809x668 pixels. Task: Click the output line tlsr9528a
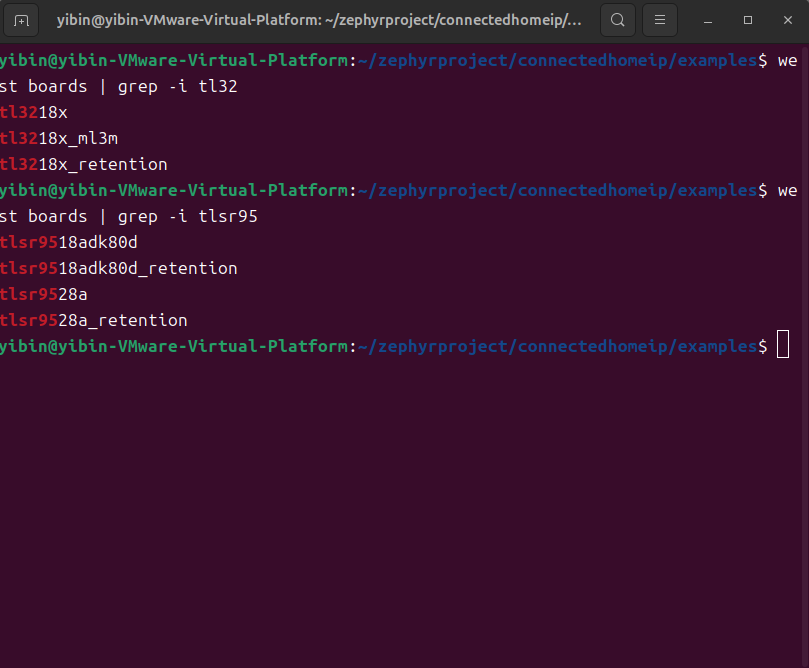[x=44, y=295]
